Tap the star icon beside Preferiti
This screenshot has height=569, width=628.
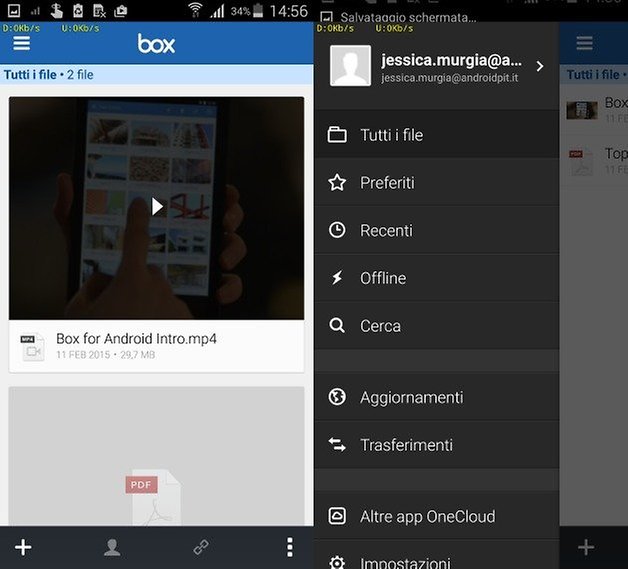pos(337,183)
